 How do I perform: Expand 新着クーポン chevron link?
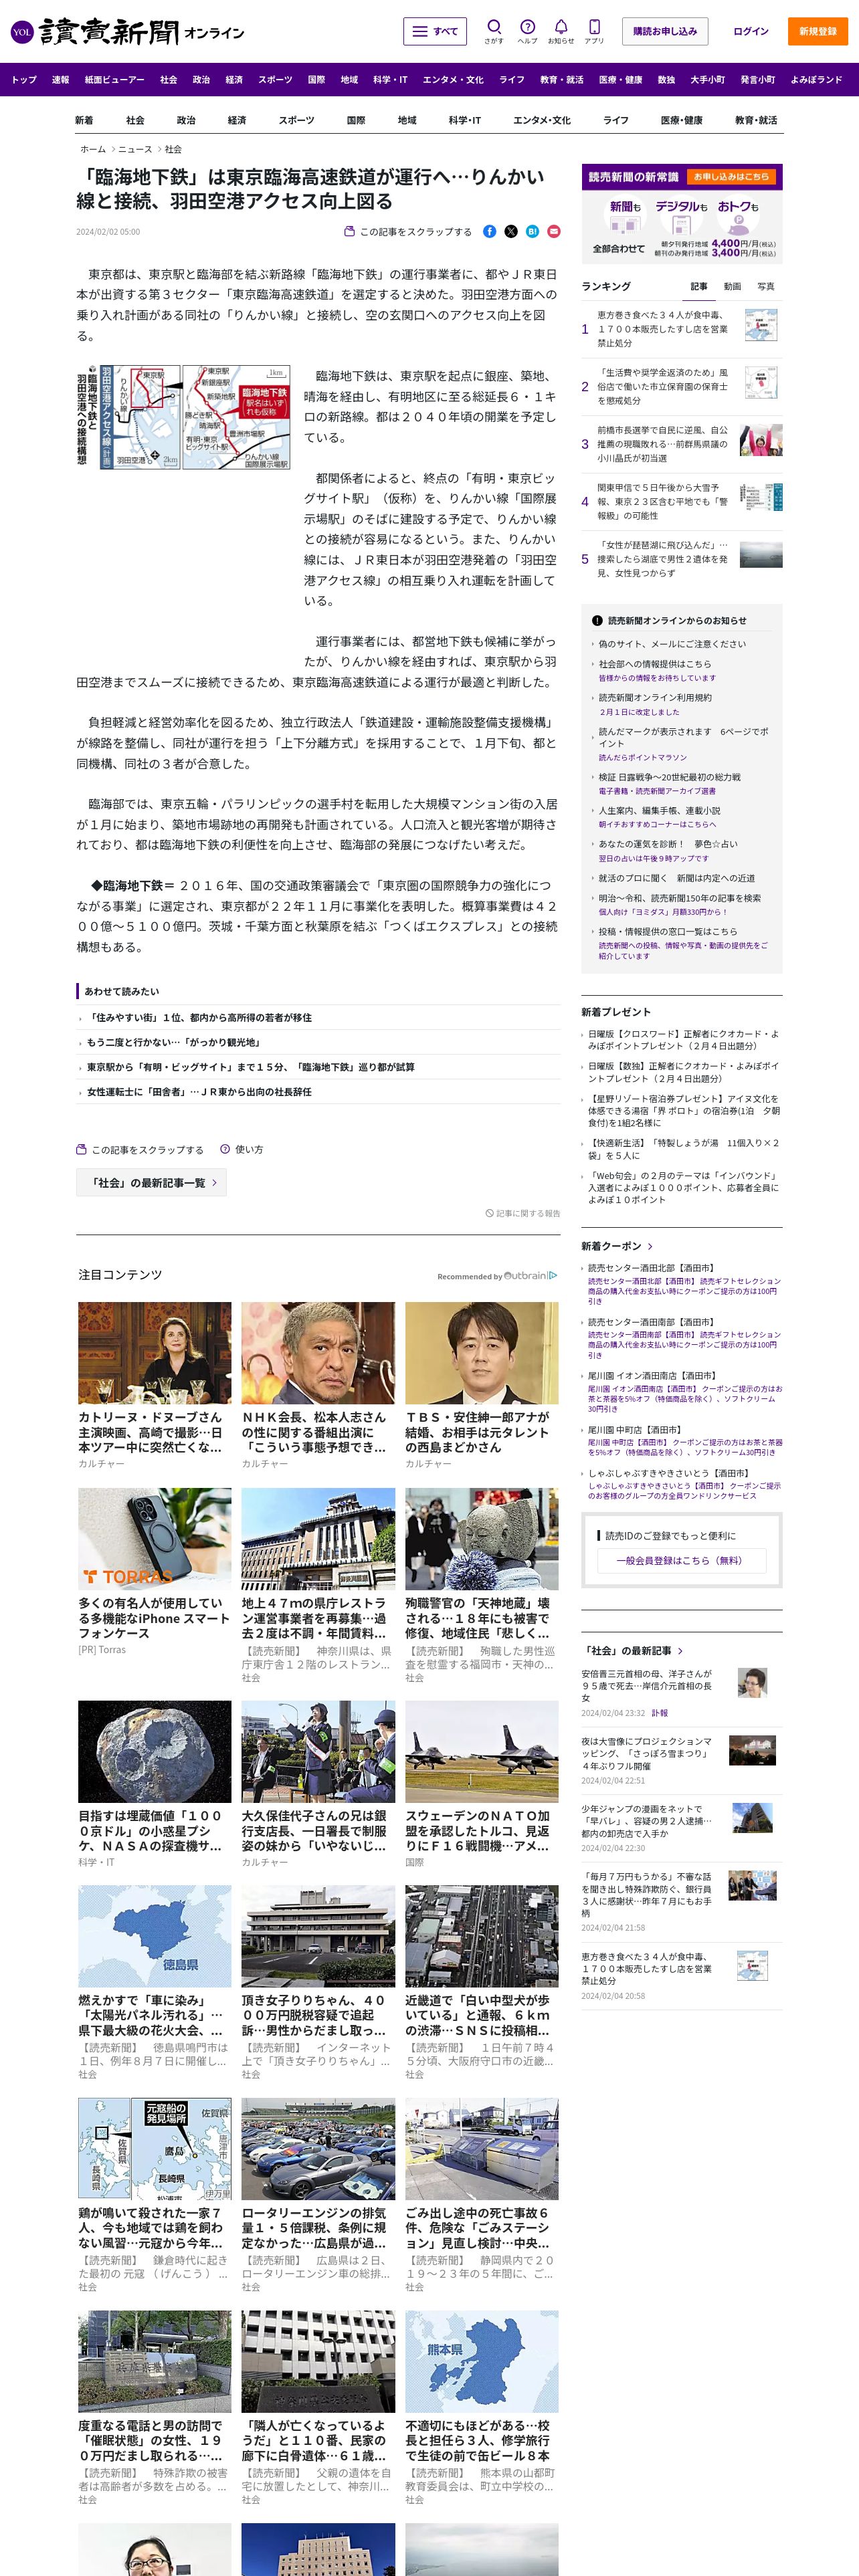click(651, 1246)
